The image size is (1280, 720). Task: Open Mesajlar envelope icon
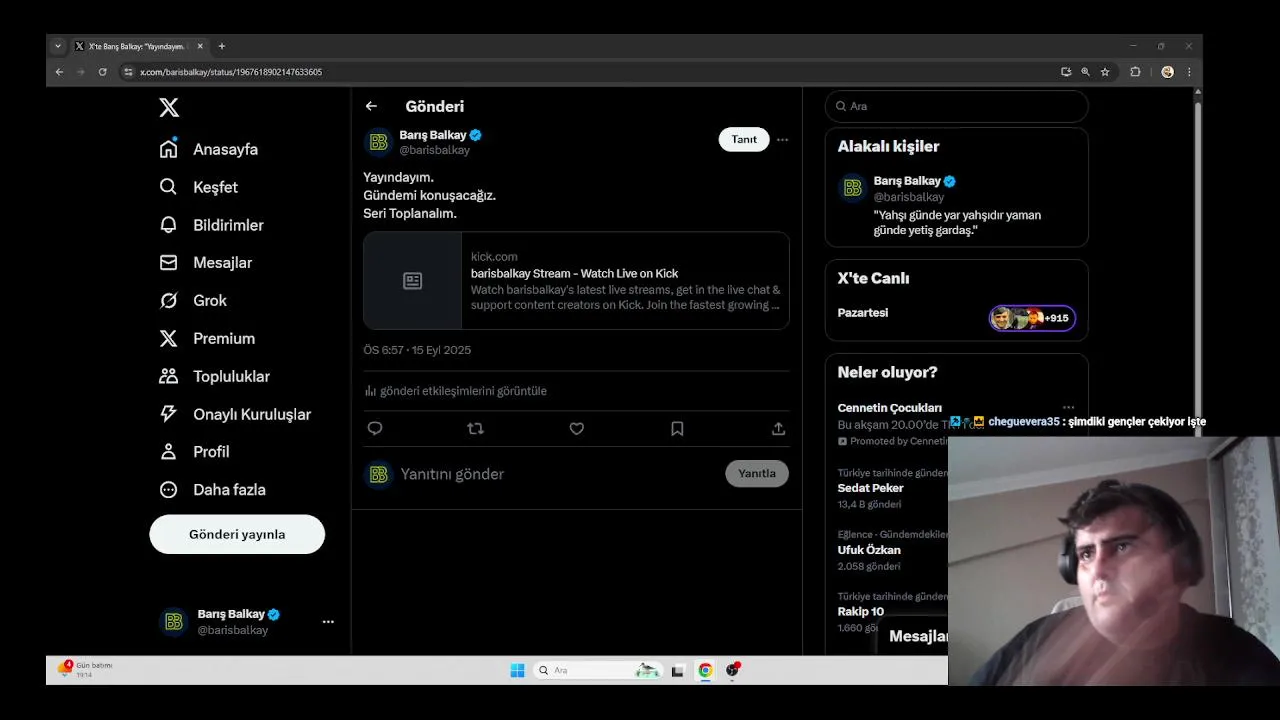click(x=169, y=262)
